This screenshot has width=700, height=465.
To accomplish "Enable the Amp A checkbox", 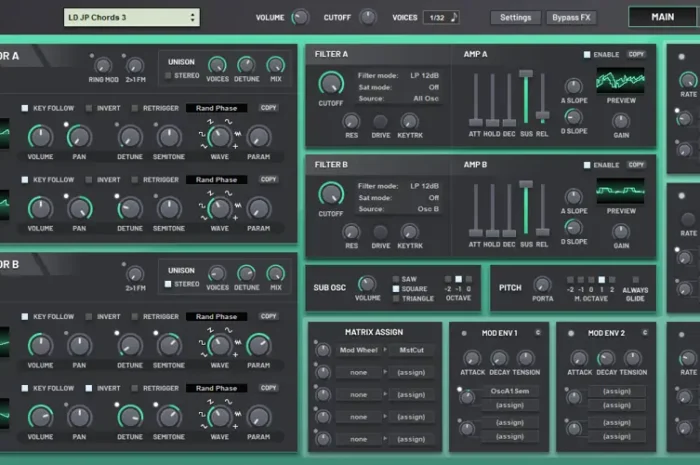I will [x=587, y=54].
